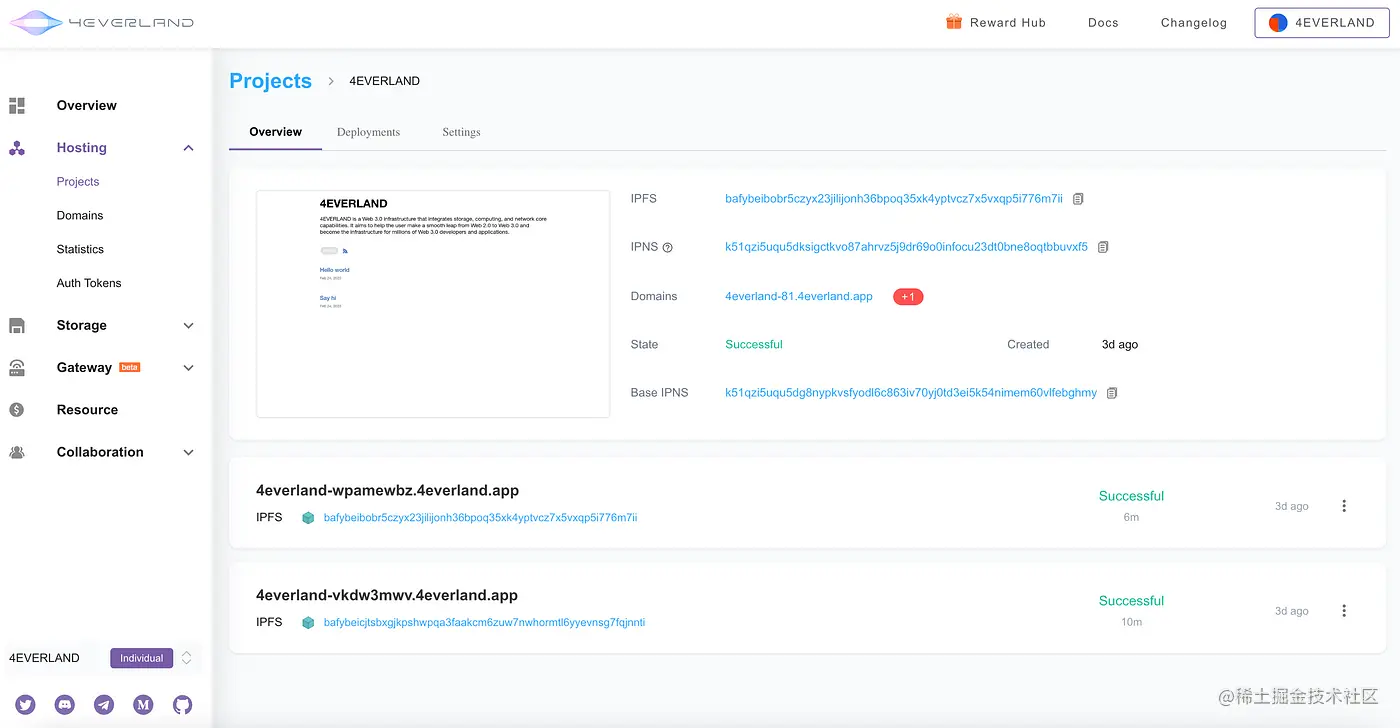Switch to the Overview tab
The height and width of the screenshot is (728, 1400).
click(x=276, y=132)
